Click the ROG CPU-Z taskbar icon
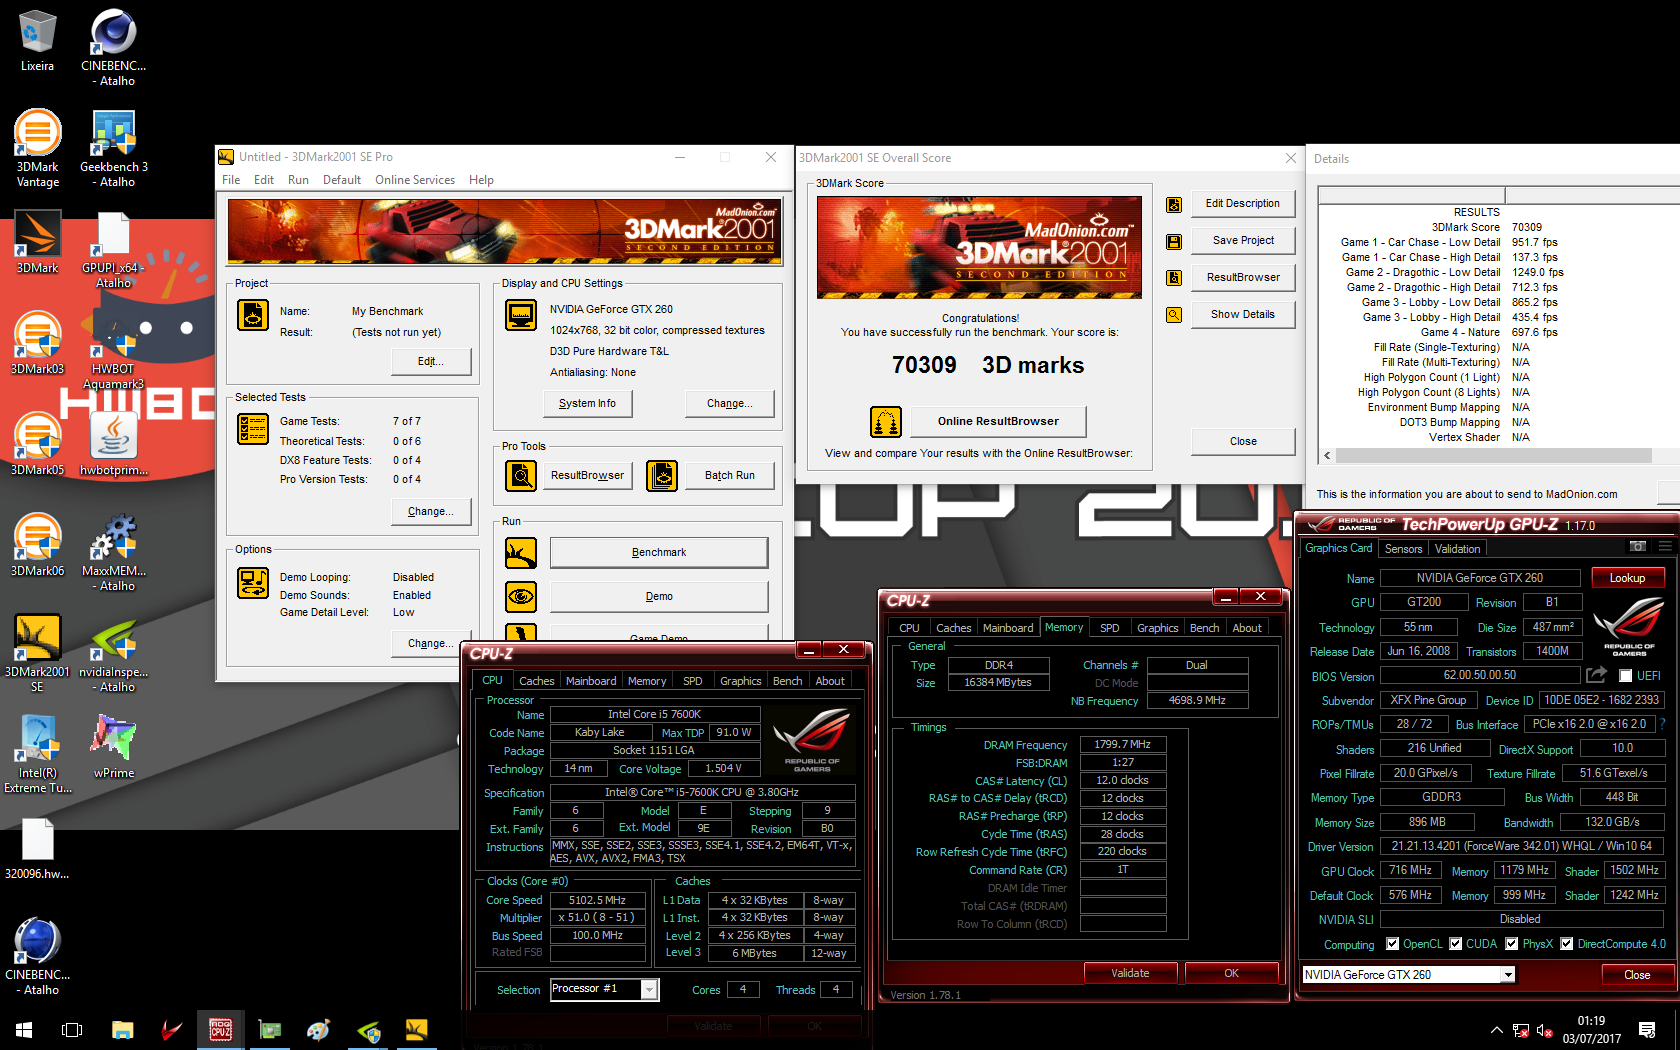The height and width of the screenshot is (1050, 1680). coord(220,1029)
